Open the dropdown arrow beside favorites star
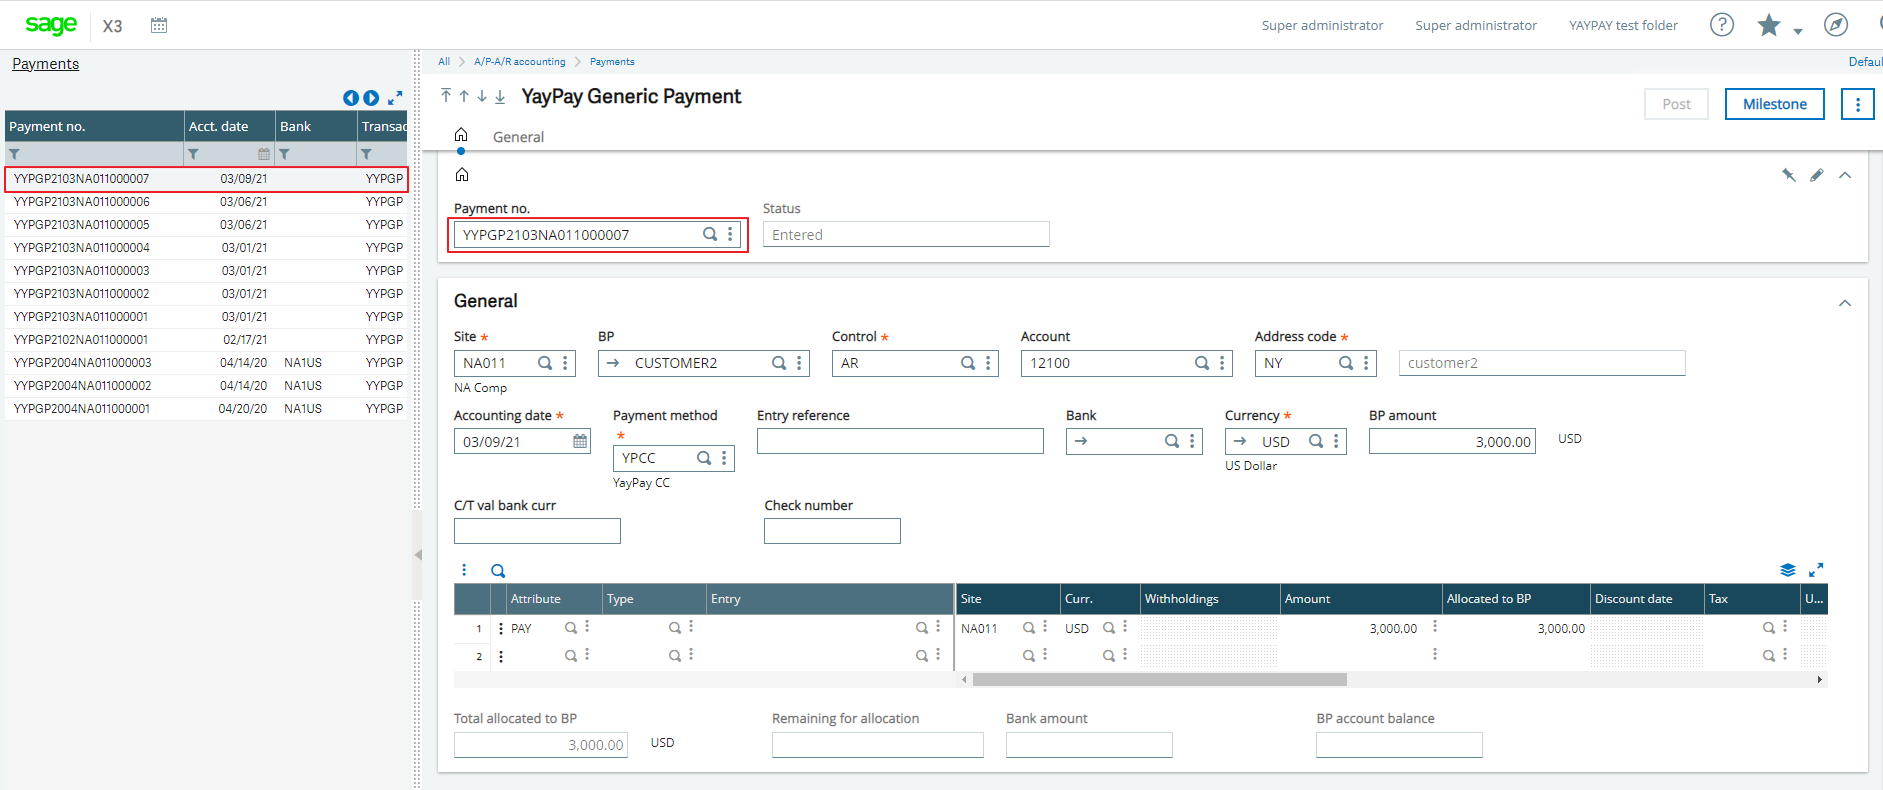The image size is (1883, 790). (x=1798, y=31)
